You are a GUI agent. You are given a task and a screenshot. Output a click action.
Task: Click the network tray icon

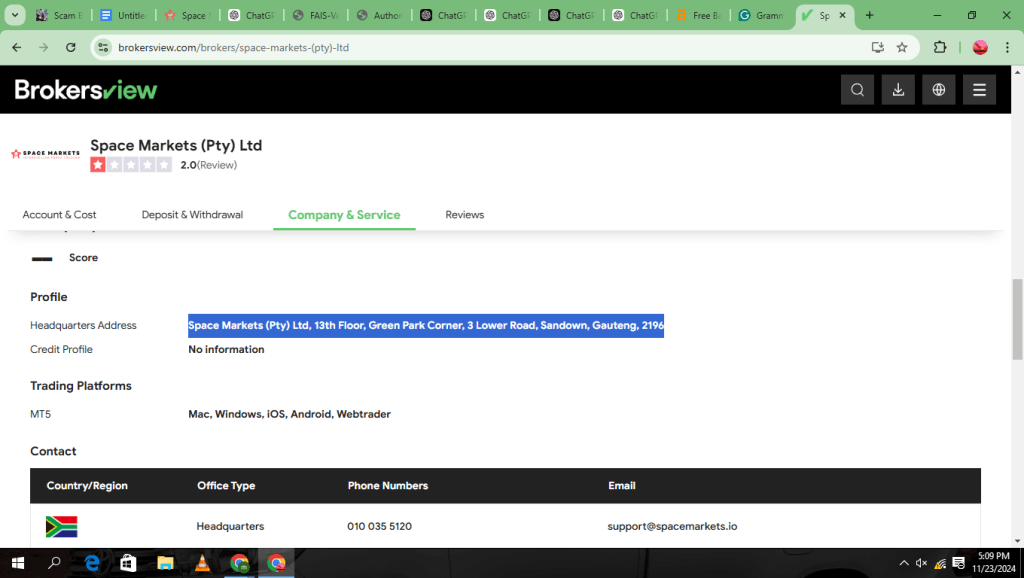pyautogui.click(x=940, y=563)
